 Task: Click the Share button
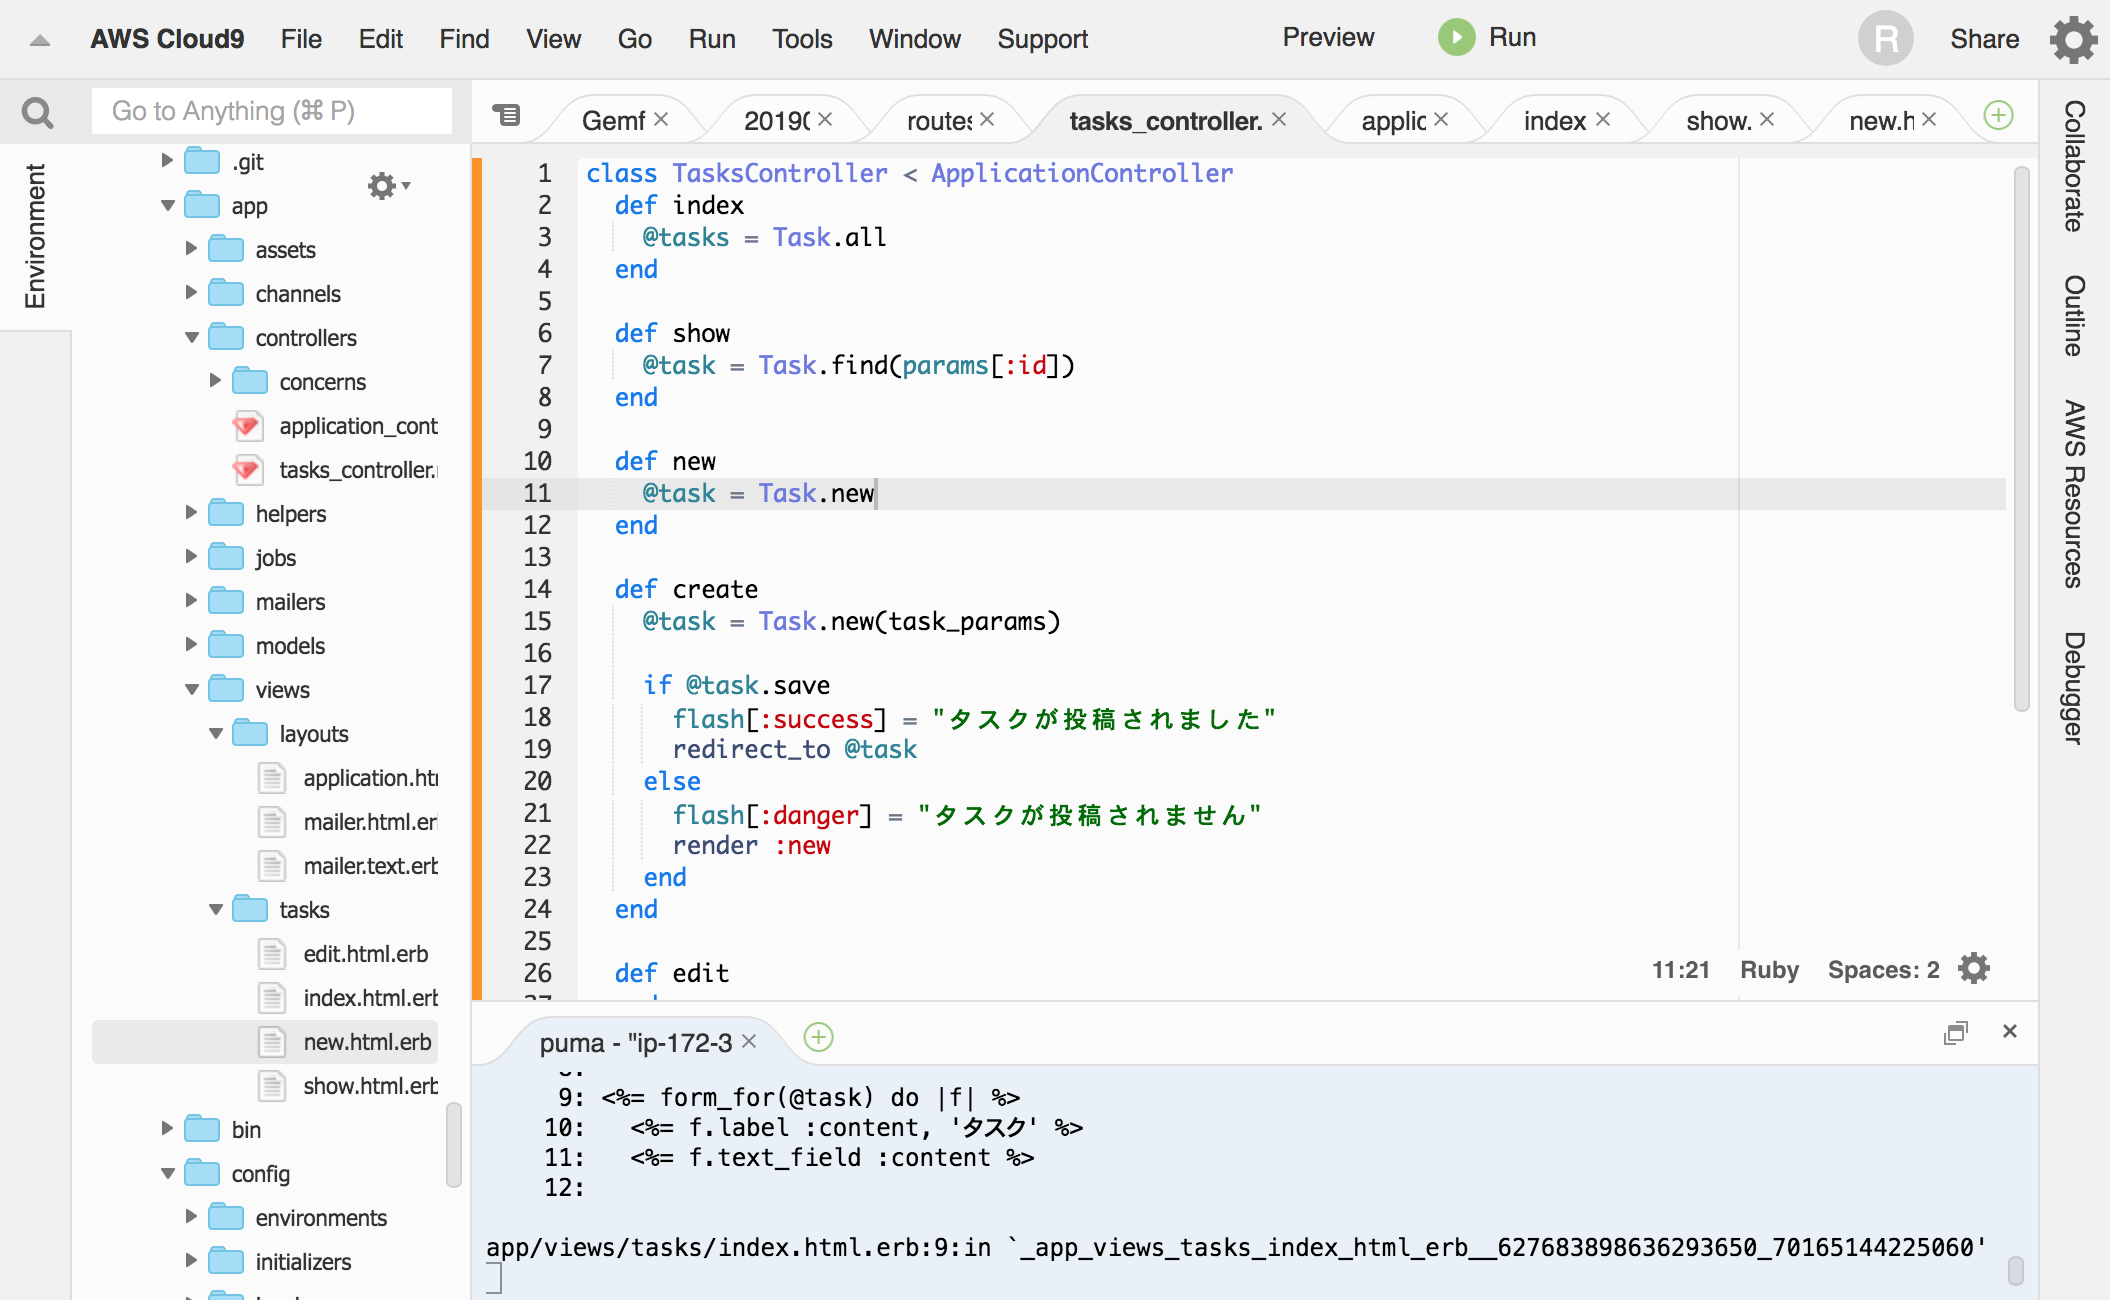pos(1984,39)
